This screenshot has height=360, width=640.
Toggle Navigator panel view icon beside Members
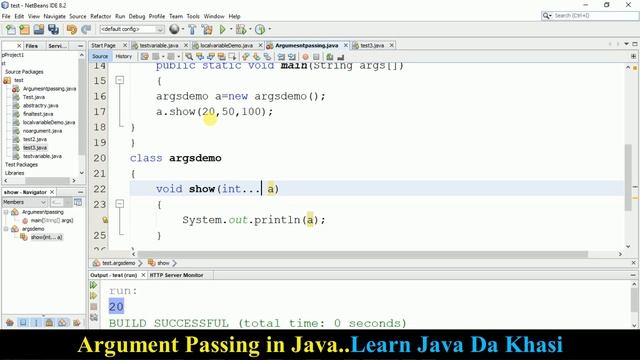78,202
